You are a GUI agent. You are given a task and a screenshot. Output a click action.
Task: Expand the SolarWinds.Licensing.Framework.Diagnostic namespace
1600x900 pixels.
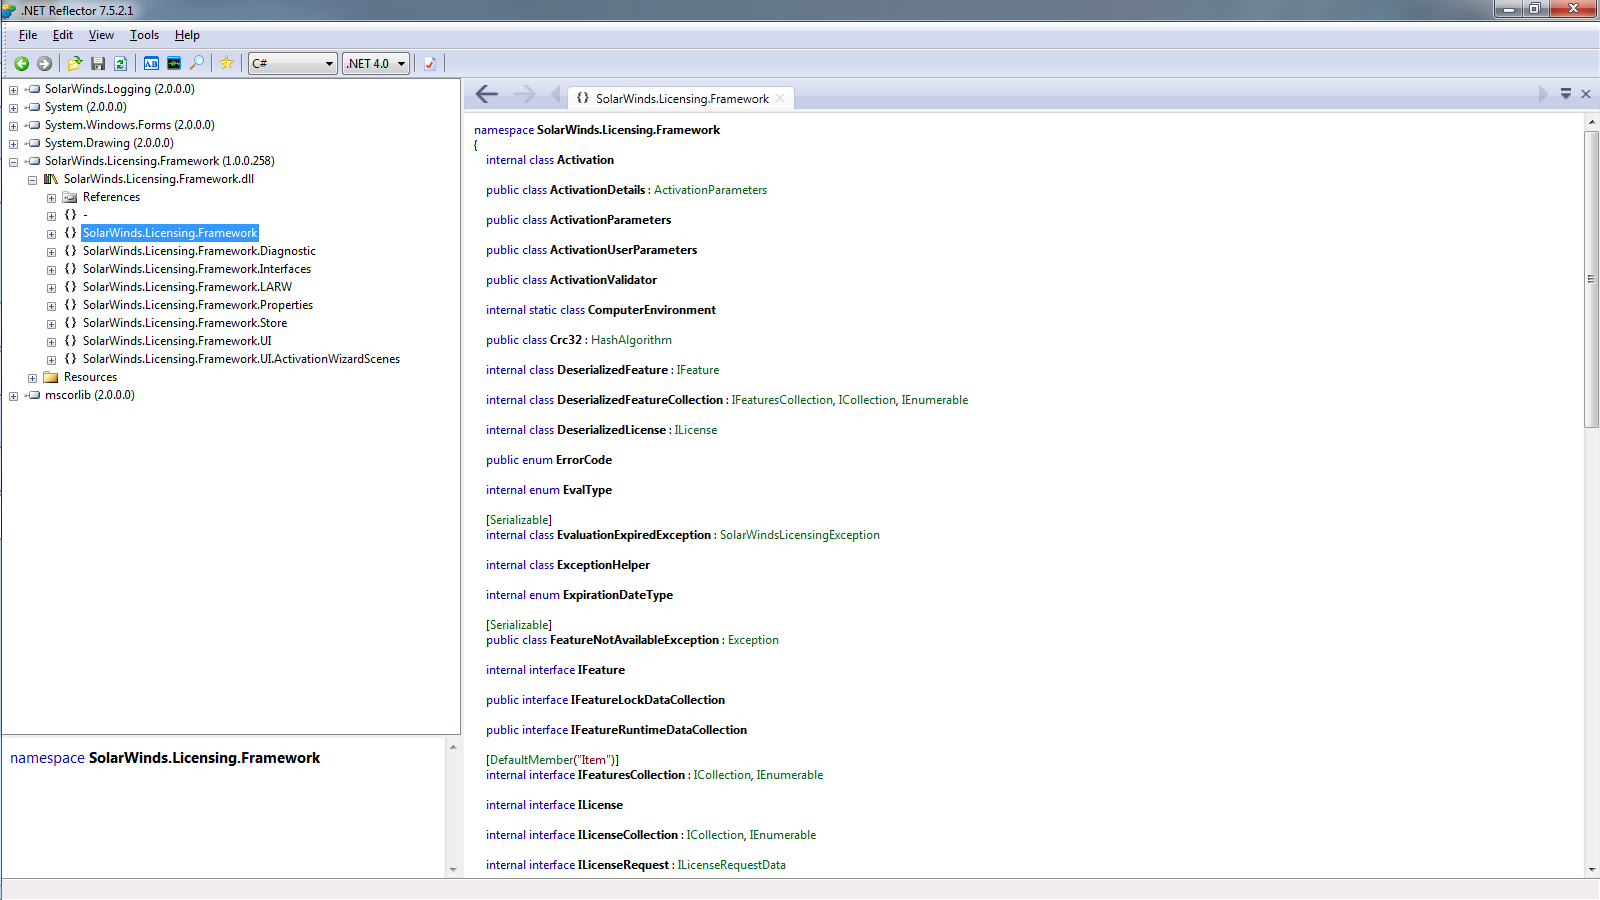point(51,252)
